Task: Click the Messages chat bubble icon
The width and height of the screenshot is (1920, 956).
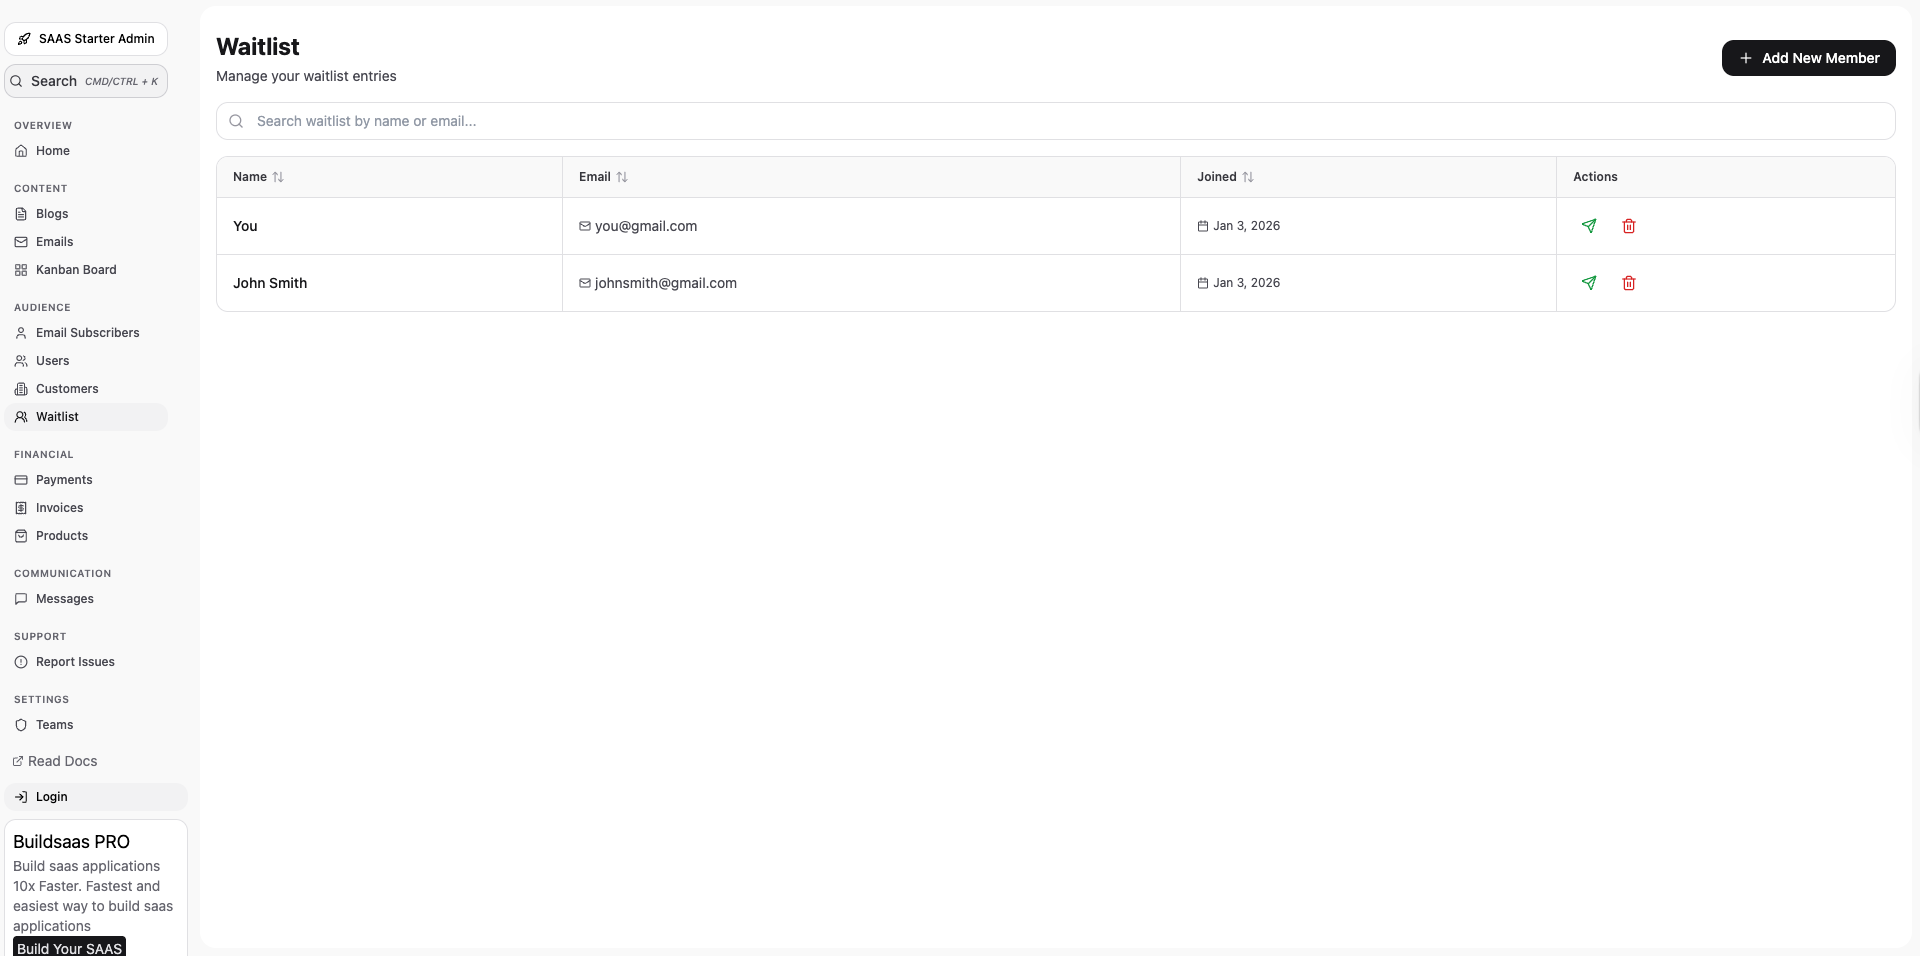Action: (21, 599)
